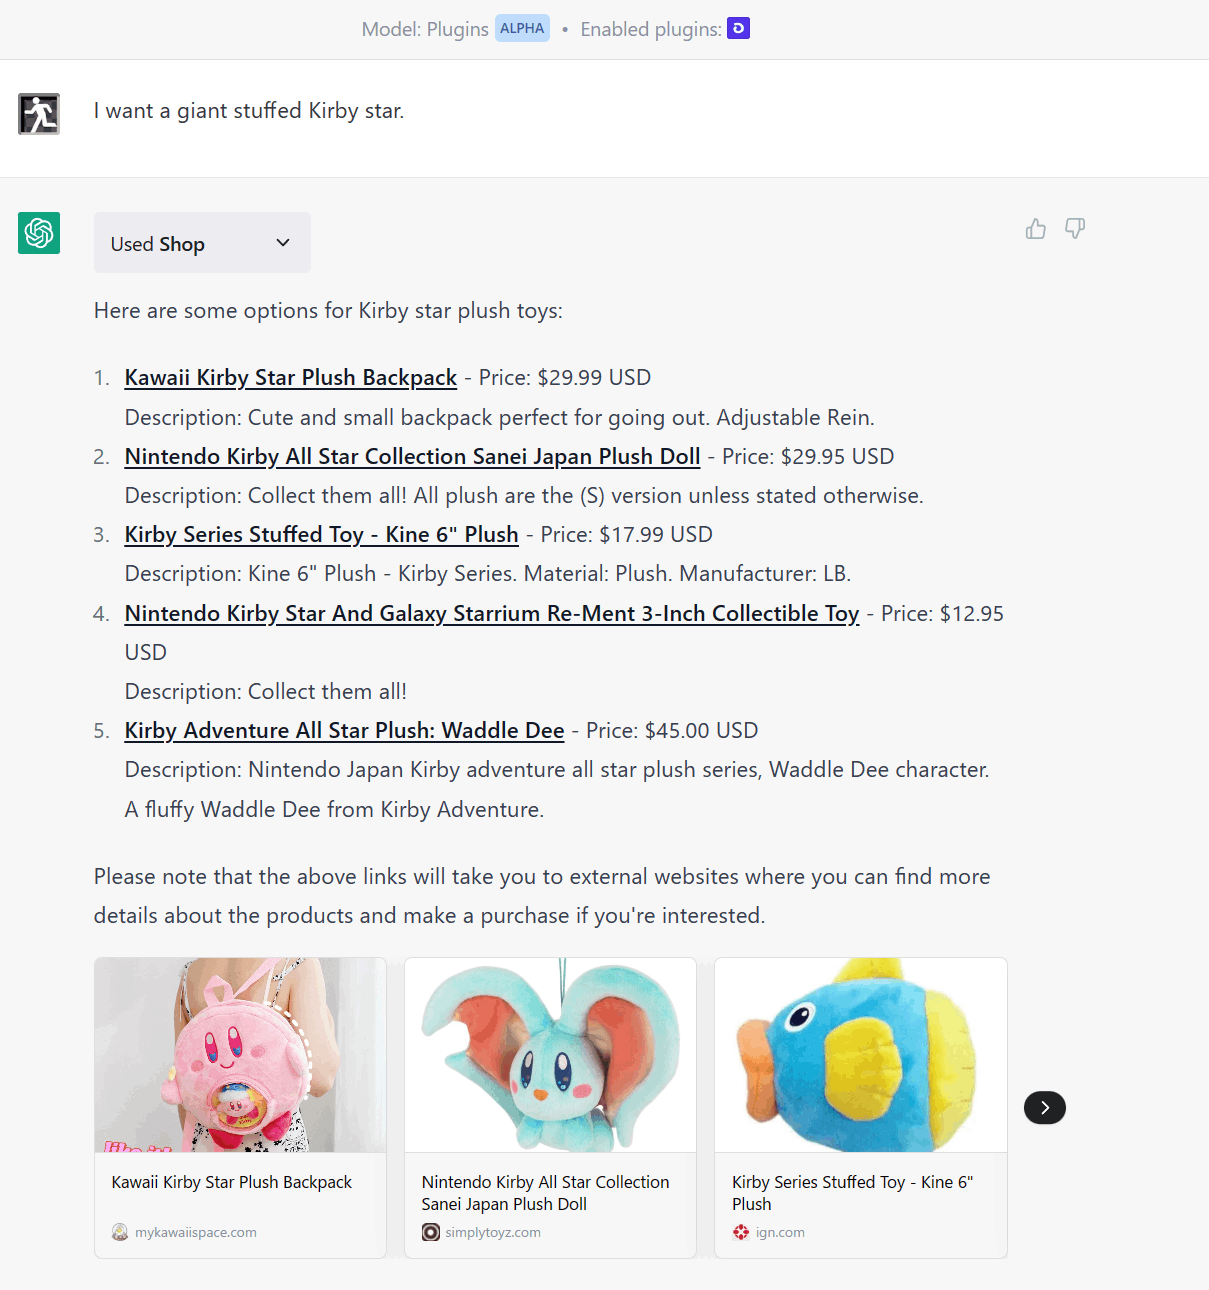Image resolution: width=1209 pixels, height=1290 pixels.
Task: Click the 'Kine 6" Plush - Kirby Series' description
Action: 488,574
